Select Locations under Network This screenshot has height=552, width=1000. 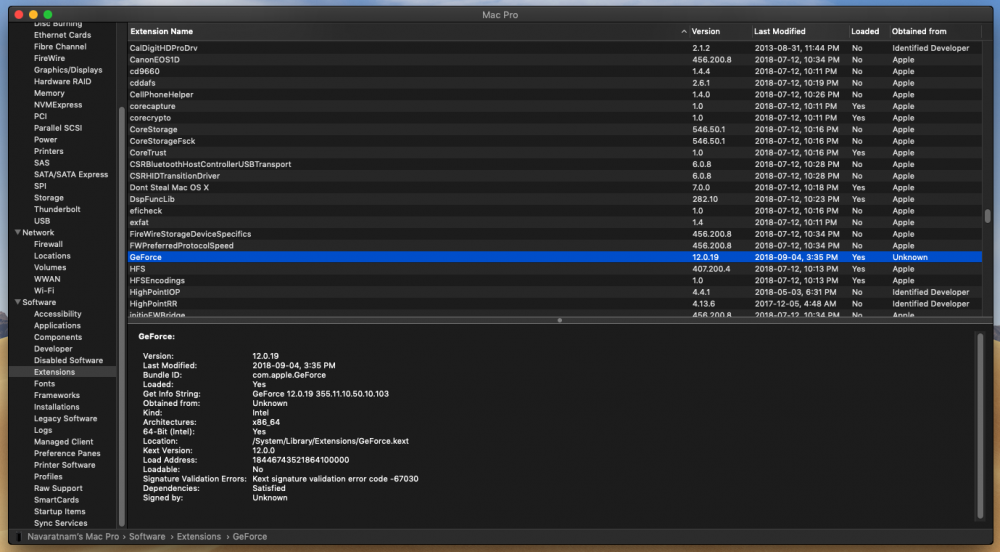point(52,256)
